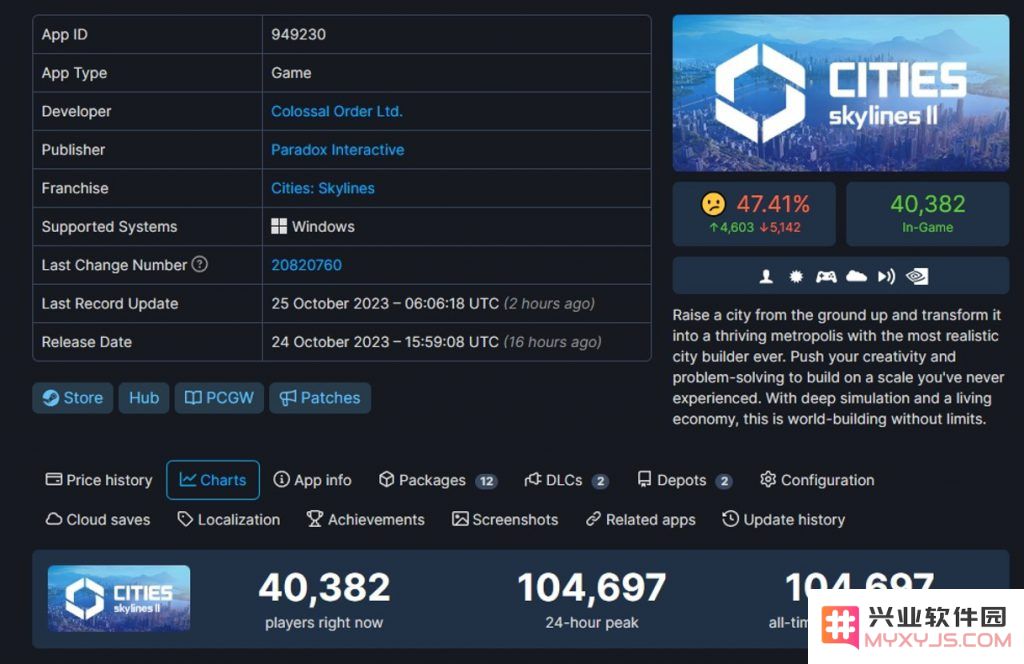Click the single-player feature icon
The image size is (1024, 664).
766,276
